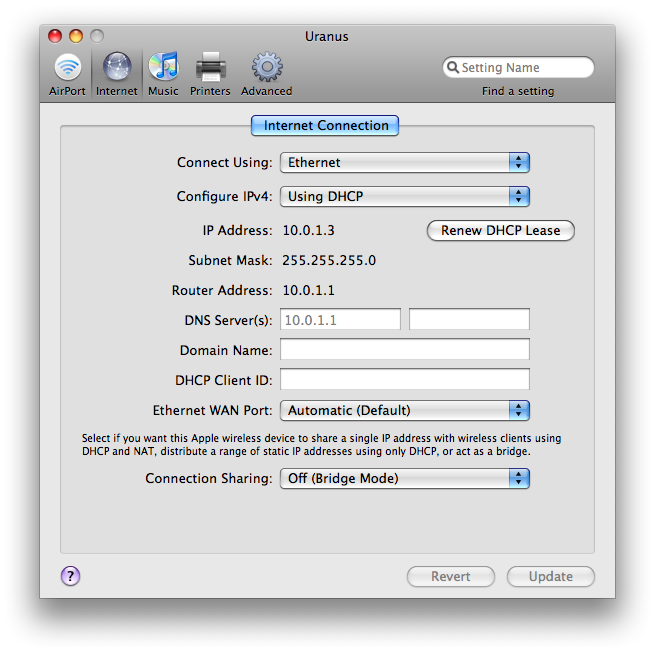Close the Uranus window

coord(55,36)
